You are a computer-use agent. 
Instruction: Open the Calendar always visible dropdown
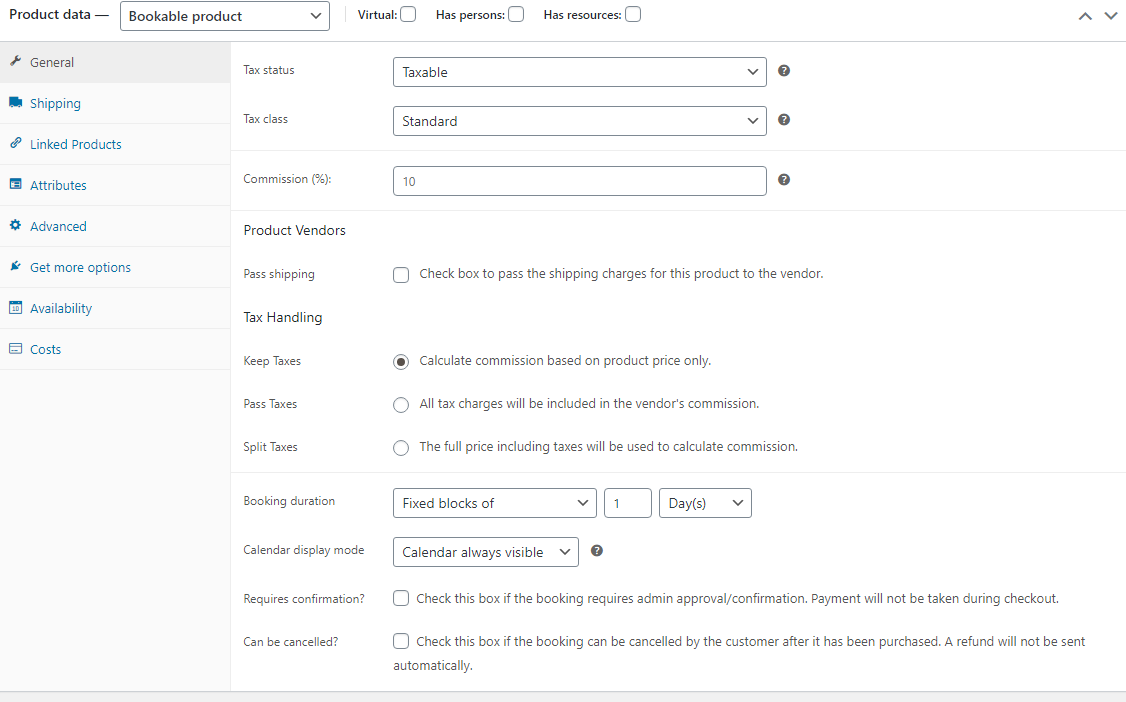point(486,552)
